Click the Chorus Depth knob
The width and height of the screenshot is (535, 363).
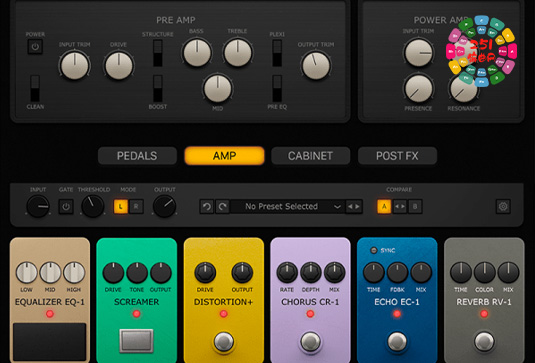pyautogui.click(x=310, y=273)
